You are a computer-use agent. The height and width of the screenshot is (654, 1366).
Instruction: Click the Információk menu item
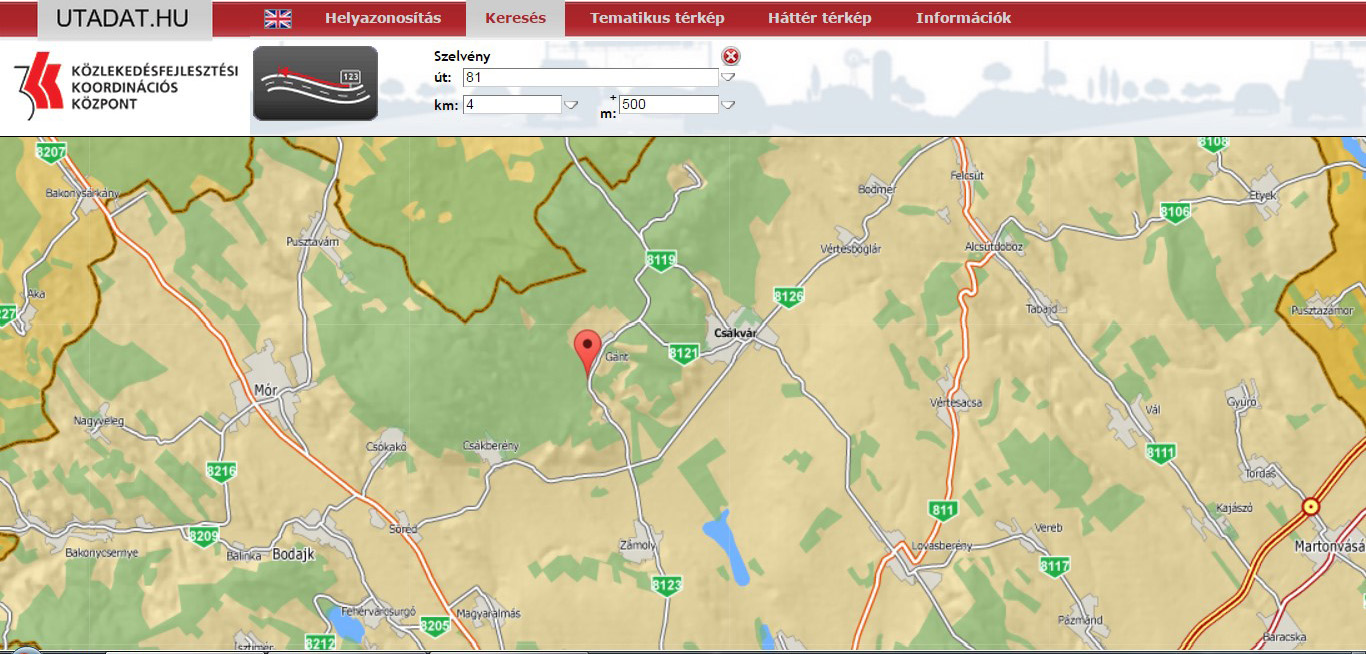[963, 18]
